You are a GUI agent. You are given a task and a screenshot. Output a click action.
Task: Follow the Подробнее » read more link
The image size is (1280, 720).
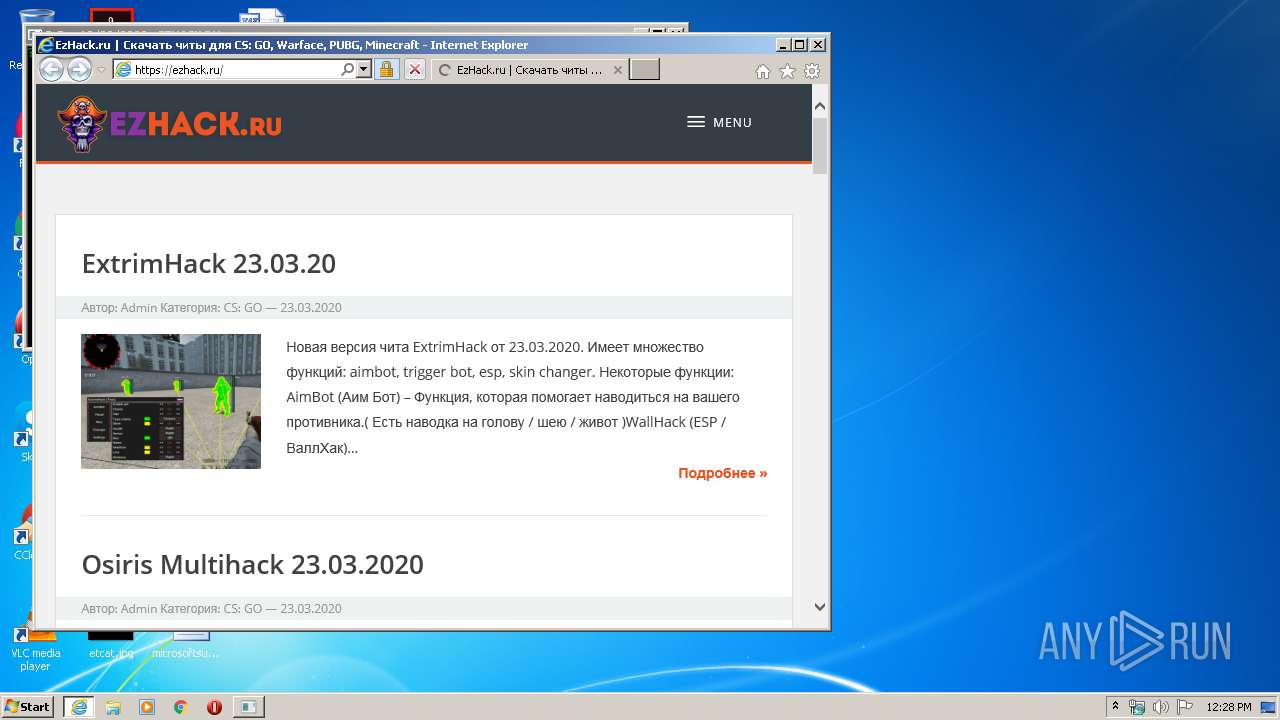(x=723, y=473)
